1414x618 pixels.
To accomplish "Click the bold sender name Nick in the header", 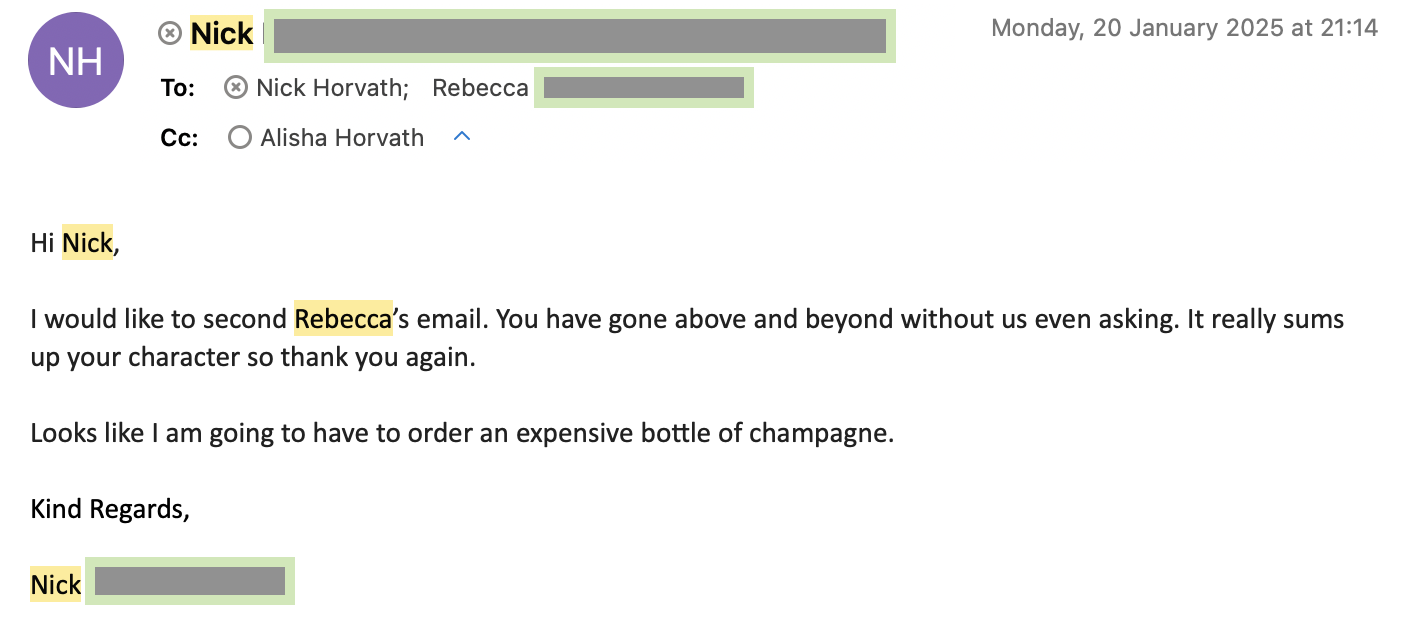I will 222,34.
